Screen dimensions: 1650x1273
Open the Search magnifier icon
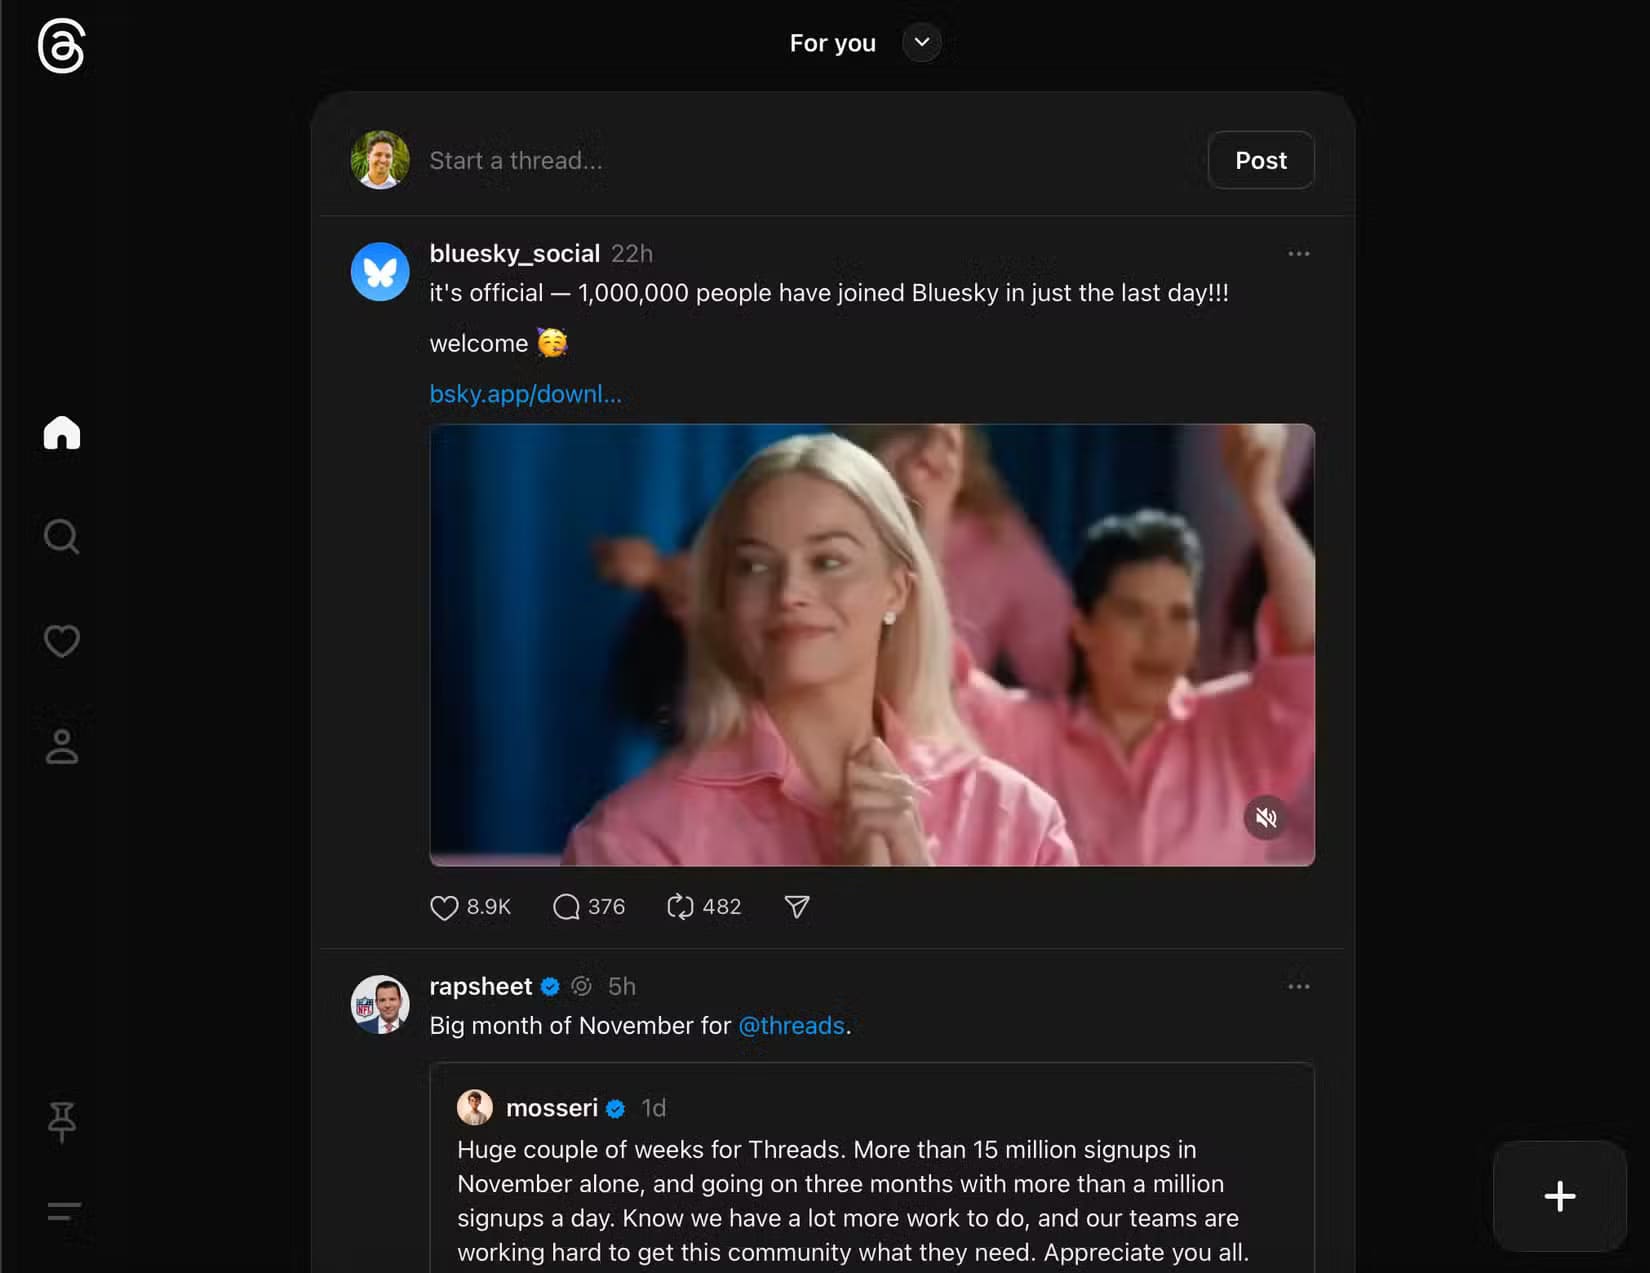coord(62,537)
